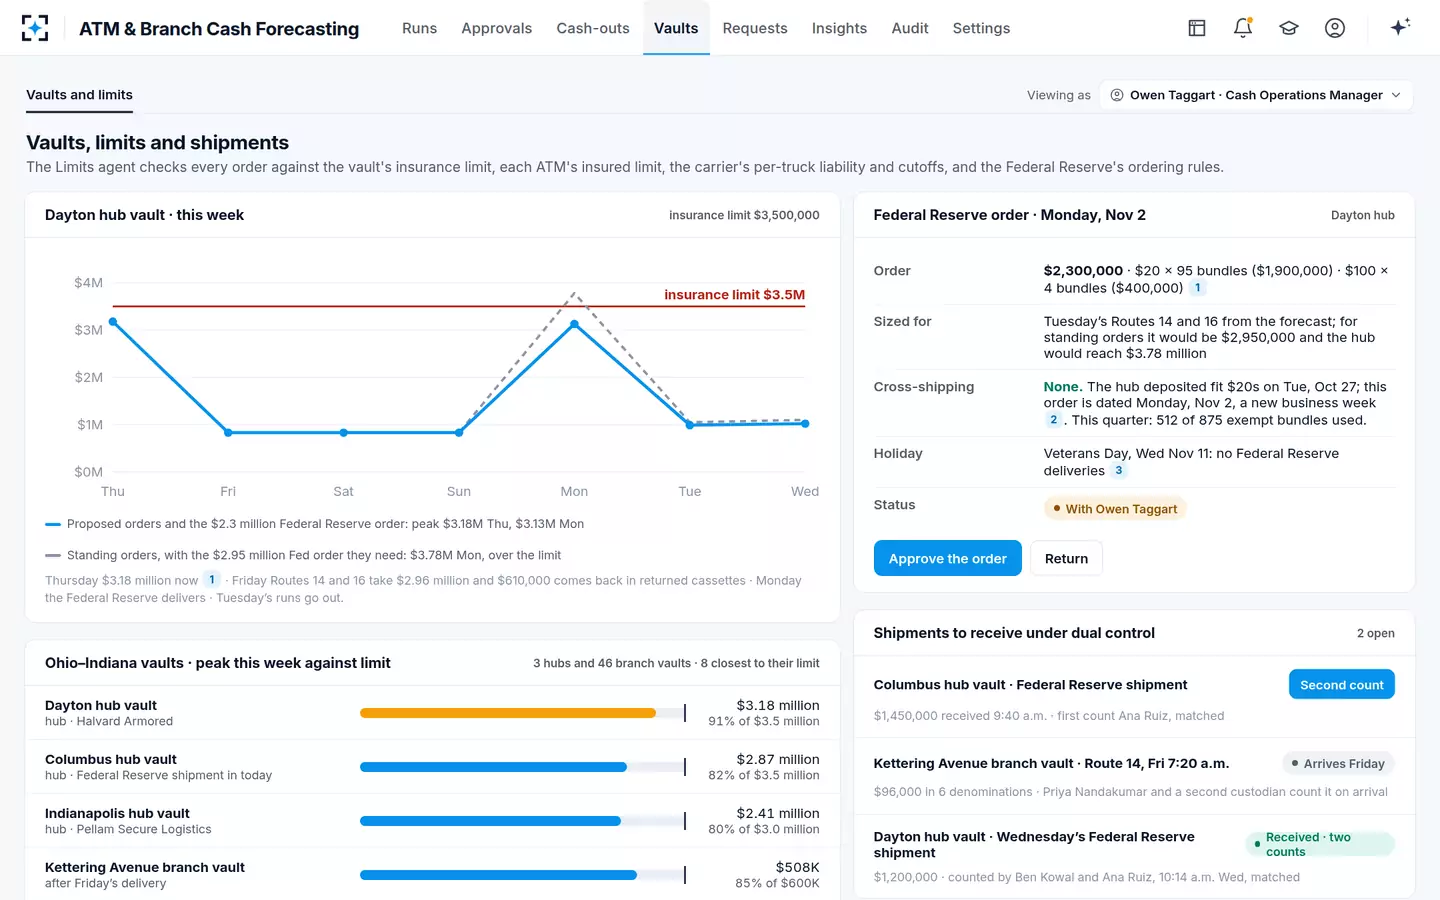Expand the Viewing as Owen Taggart dropdown
The height and width of the screenshot is (900, 1440).
1256,95
